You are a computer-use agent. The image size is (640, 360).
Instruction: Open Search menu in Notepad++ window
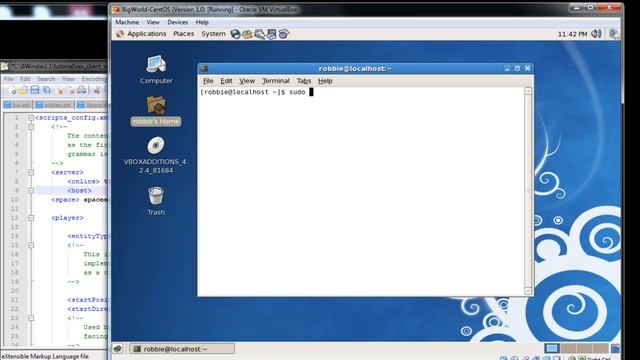click(46, 79)
